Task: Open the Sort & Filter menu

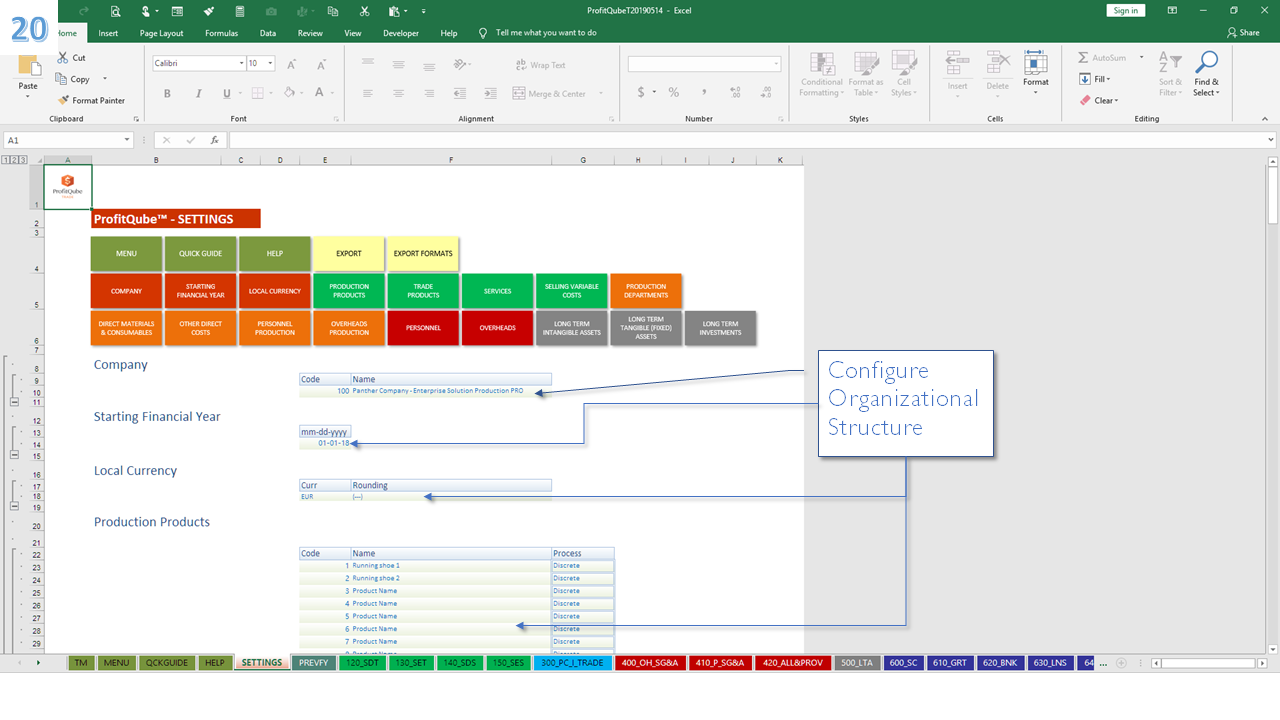Action: click(1169, 74)
